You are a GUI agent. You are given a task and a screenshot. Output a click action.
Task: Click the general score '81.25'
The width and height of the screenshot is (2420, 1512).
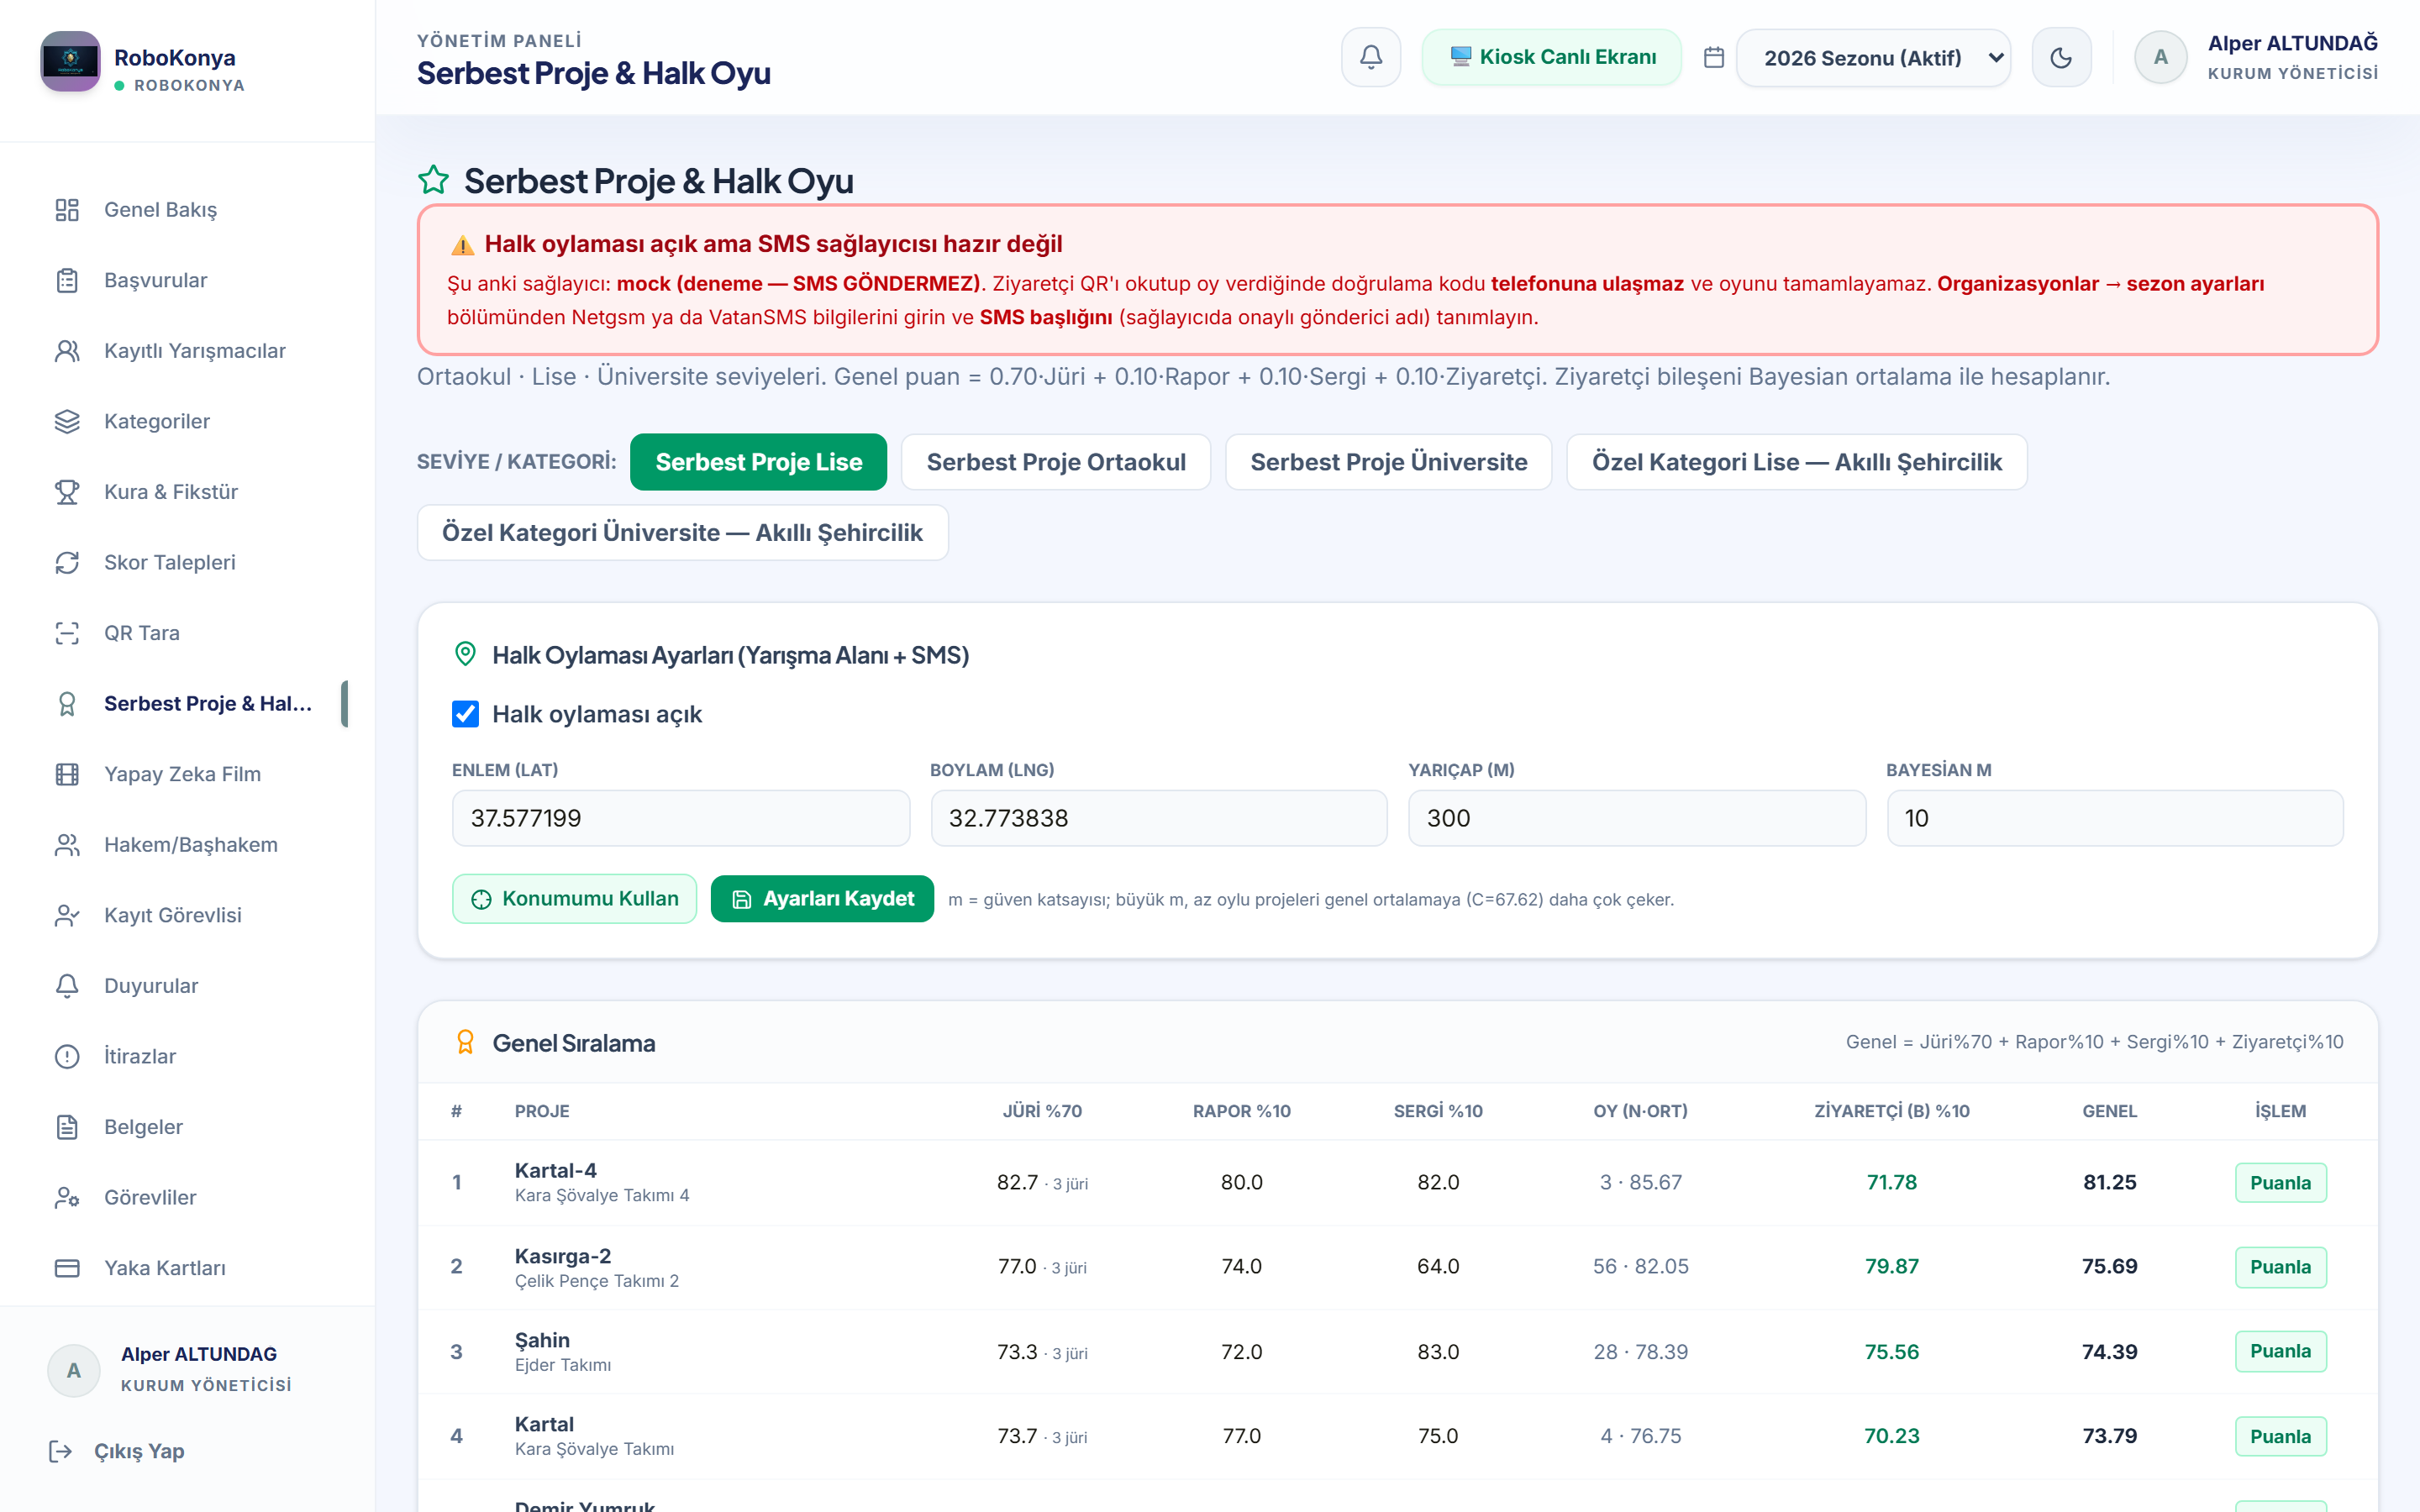tap(2110, 1182)
